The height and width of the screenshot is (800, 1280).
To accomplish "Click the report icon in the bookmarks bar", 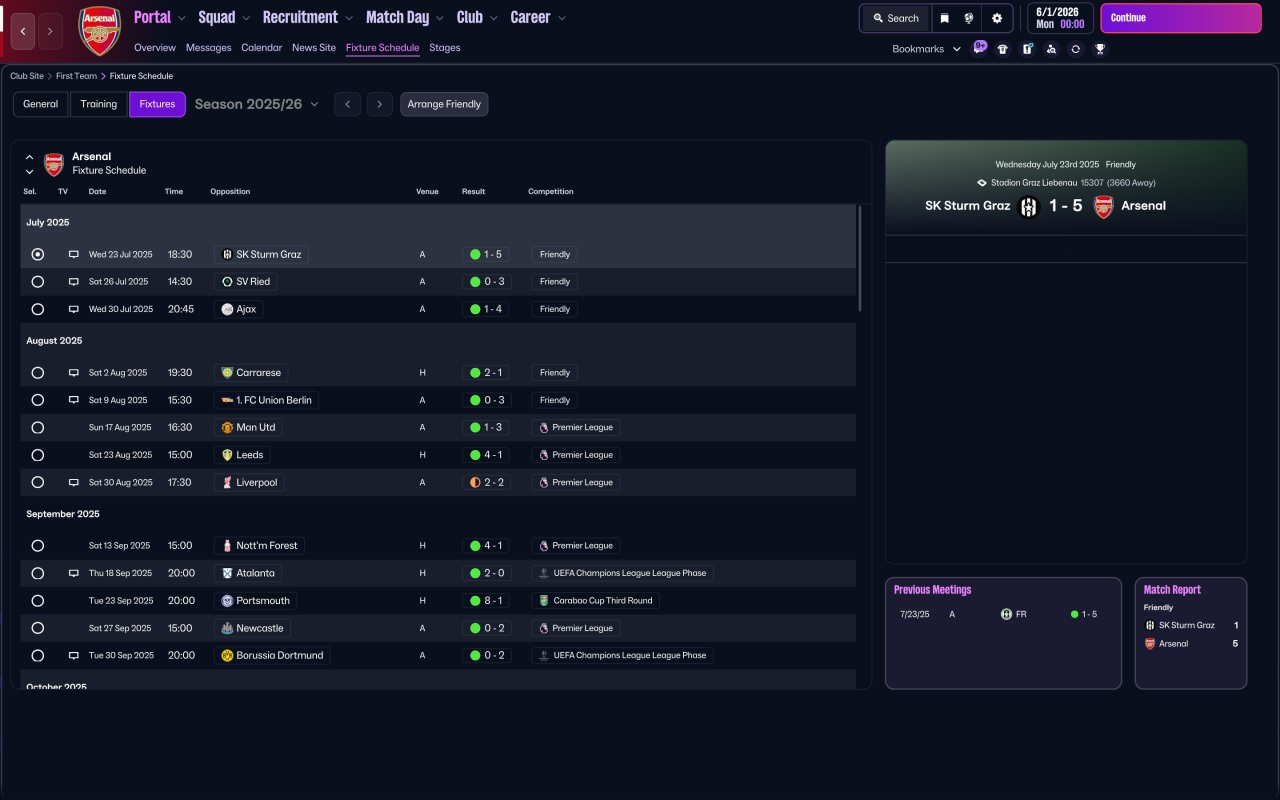I will click(x=1027, y=49).
